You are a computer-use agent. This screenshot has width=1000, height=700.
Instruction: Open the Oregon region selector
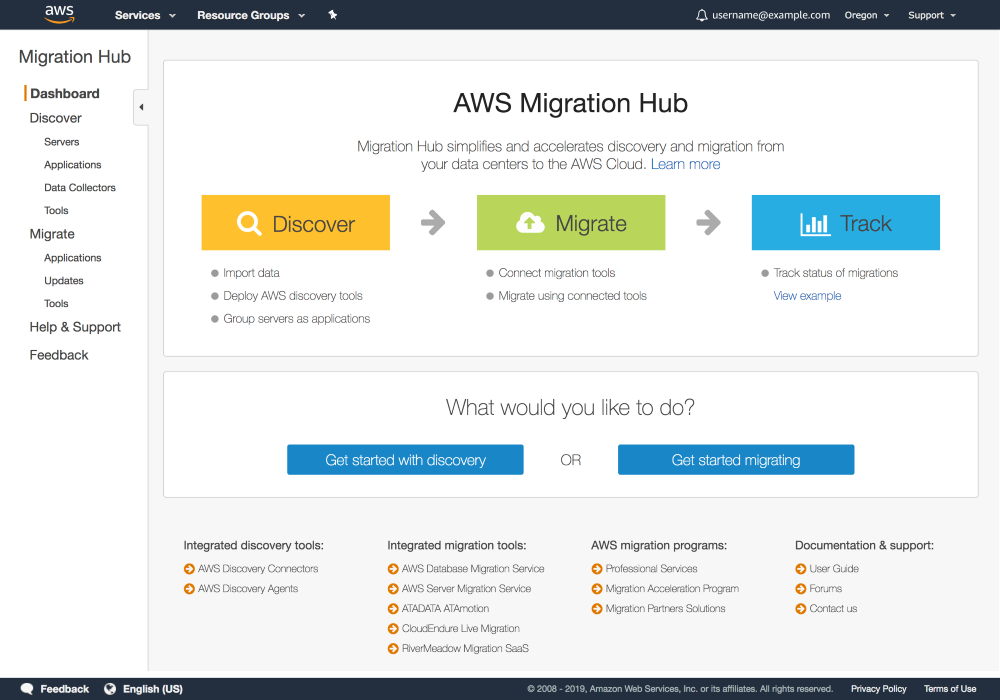click(x=866, y=15)
